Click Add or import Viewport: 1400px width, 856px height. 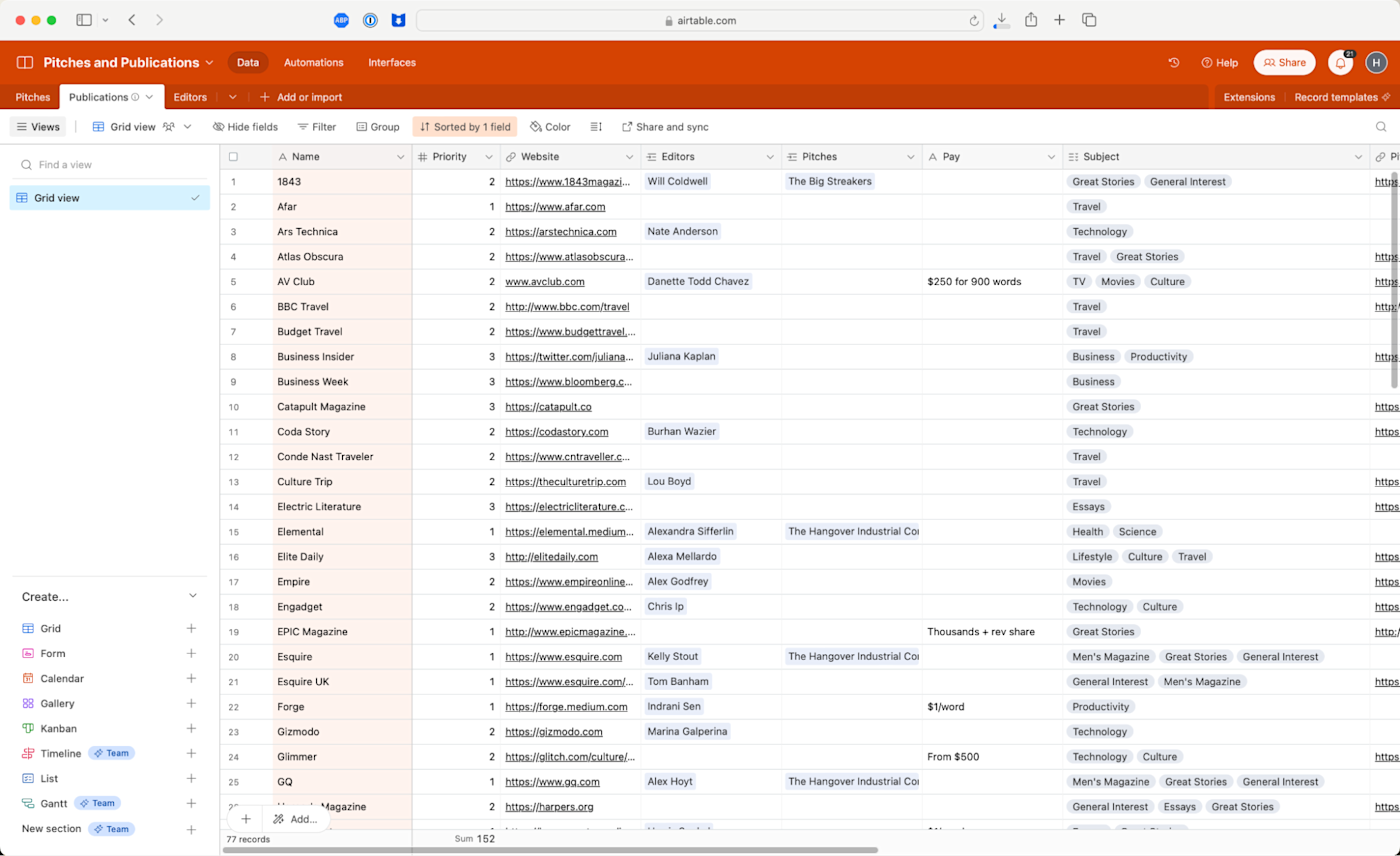[x=300, y=97]
